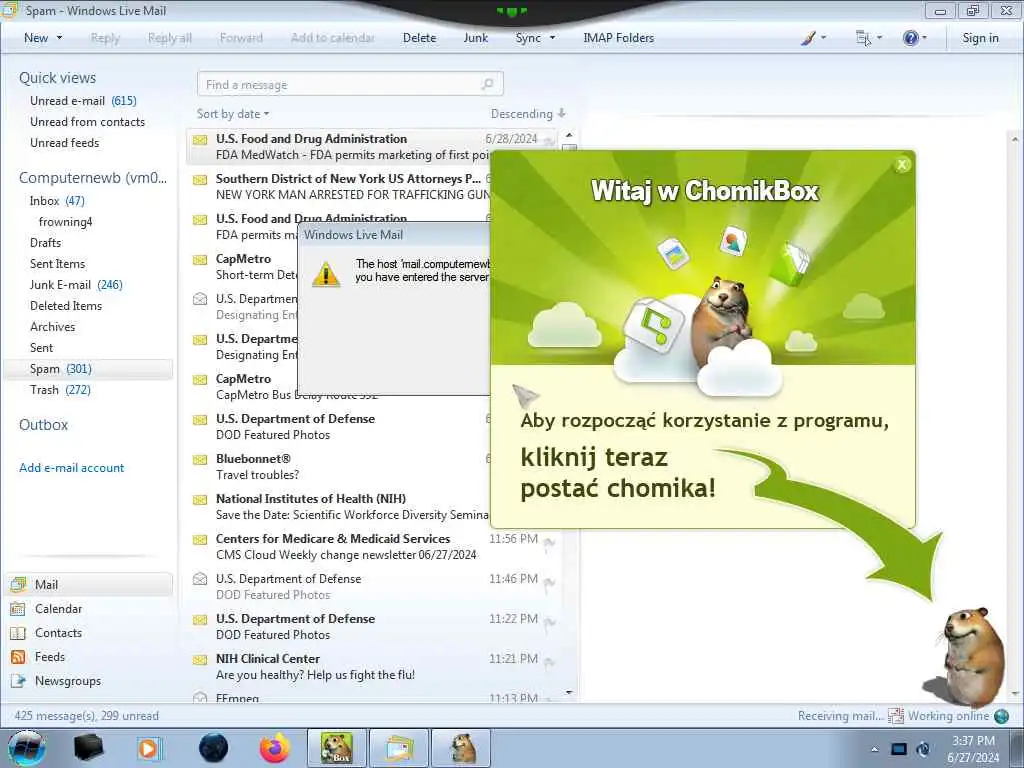Toggle Descending sort order

pyautogui.click(x=528, y=114)
